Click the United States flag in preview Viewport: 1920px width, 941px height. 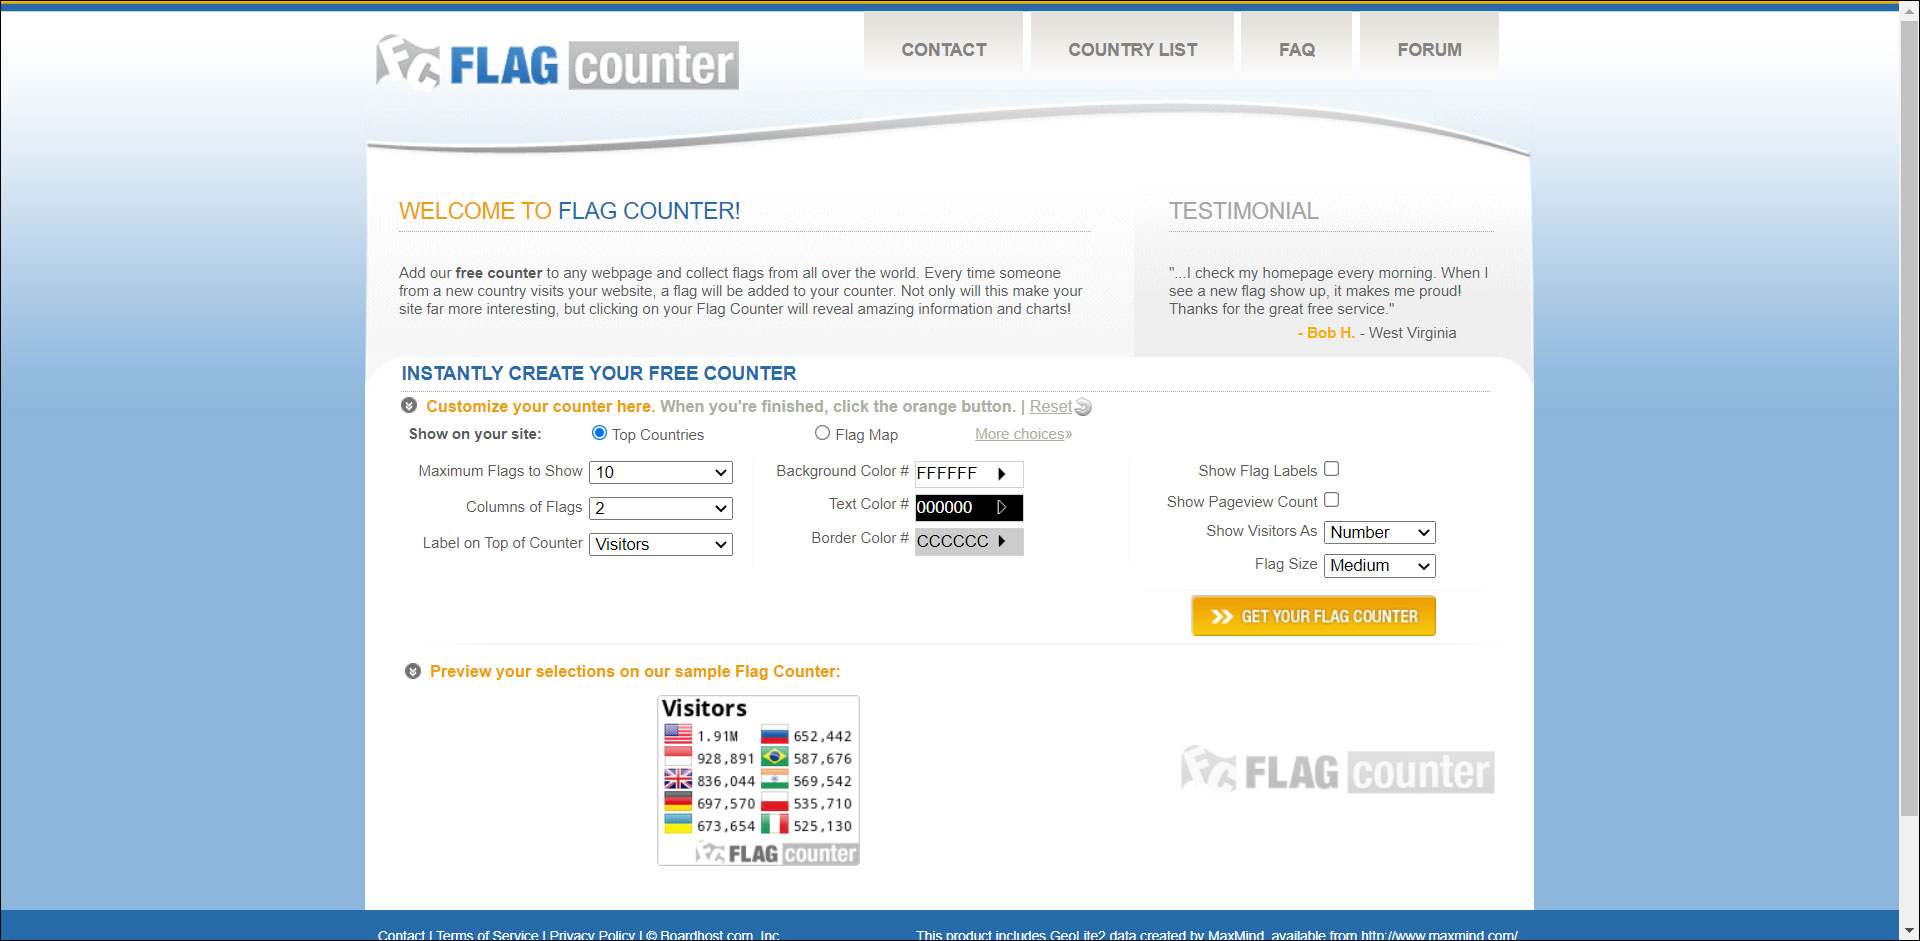tap(678, 734)
